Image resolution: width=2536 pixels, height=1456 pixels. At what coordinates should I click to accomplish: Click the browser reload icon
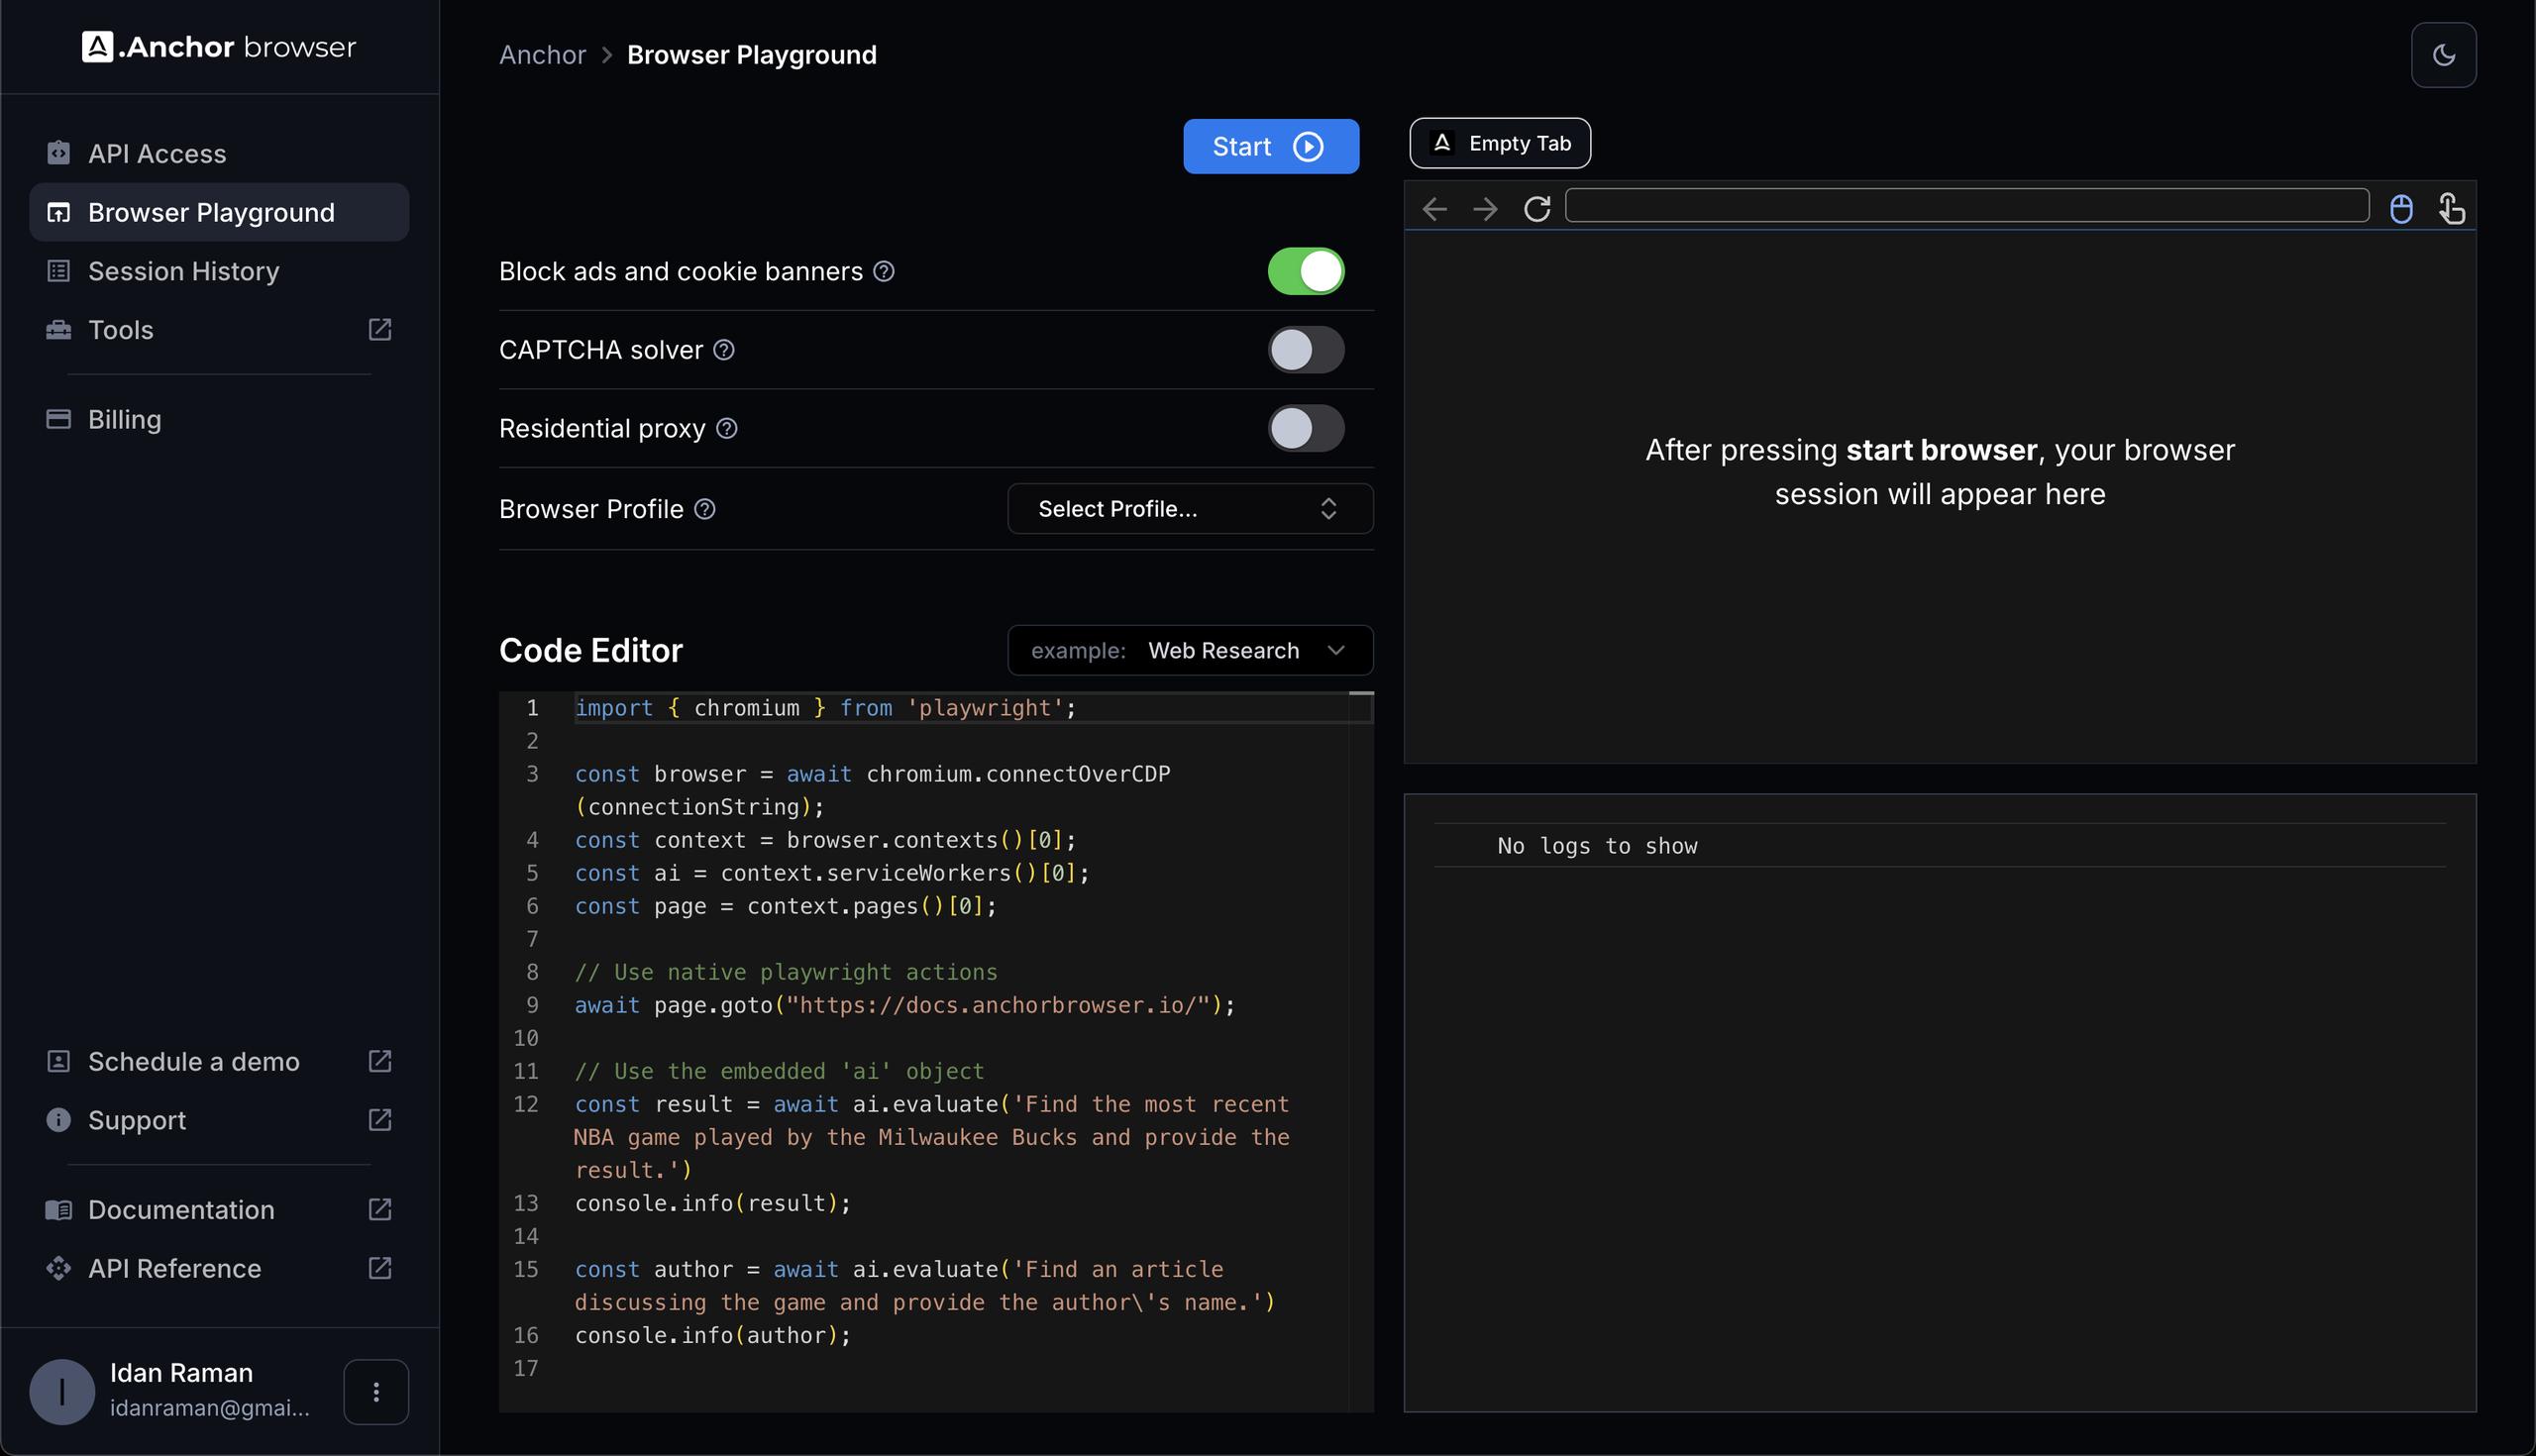[1537, 208]
